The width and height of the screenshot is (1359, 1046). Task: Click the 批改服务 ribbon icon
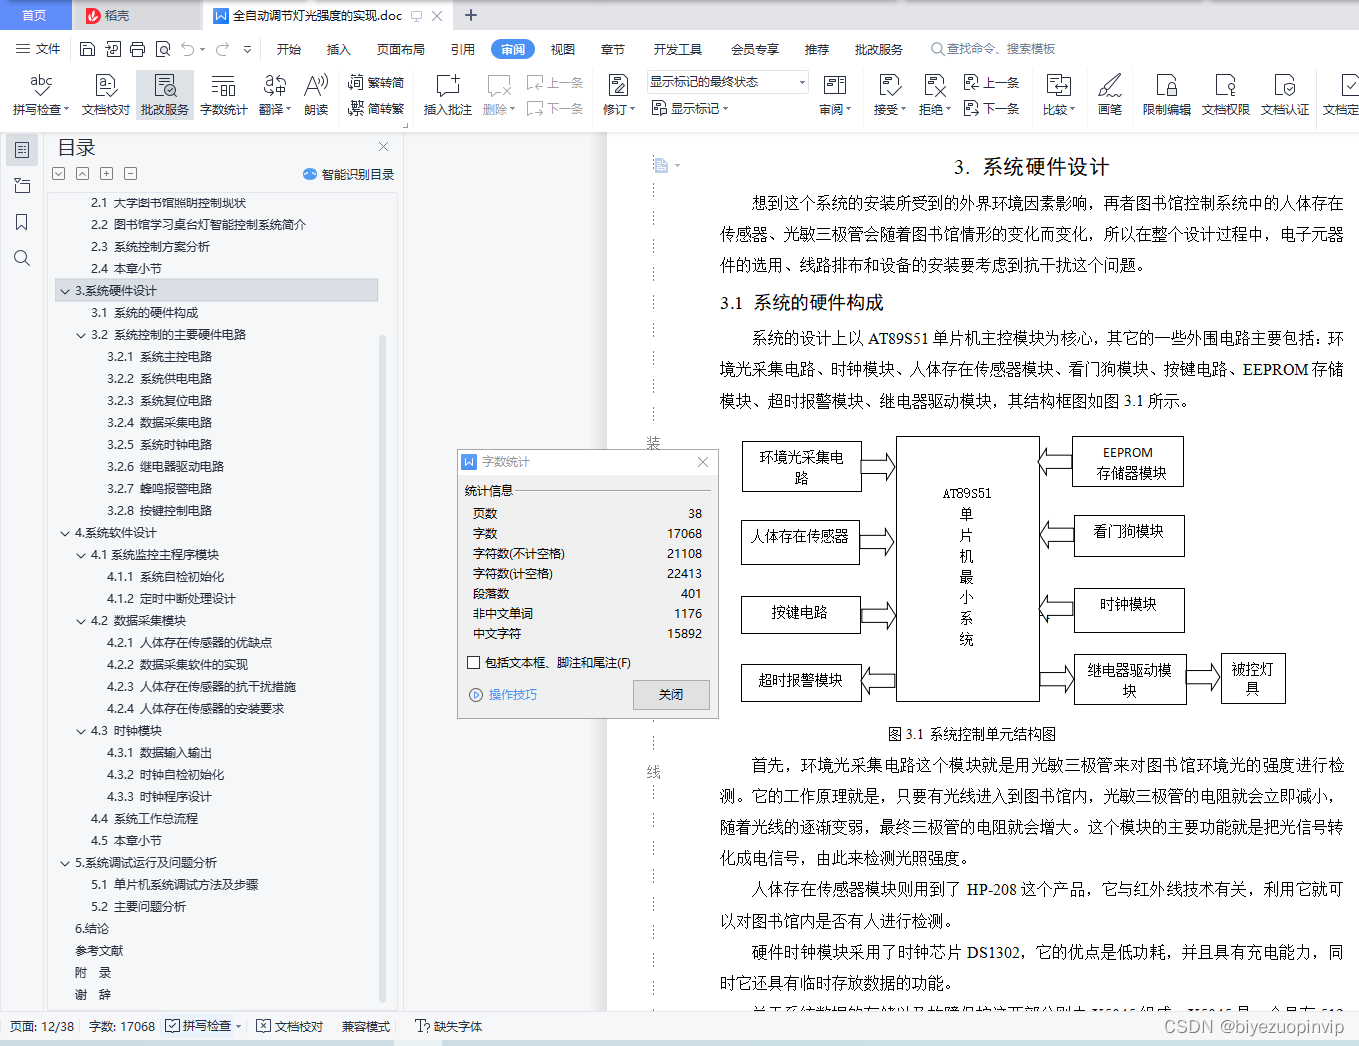[165, 95]
